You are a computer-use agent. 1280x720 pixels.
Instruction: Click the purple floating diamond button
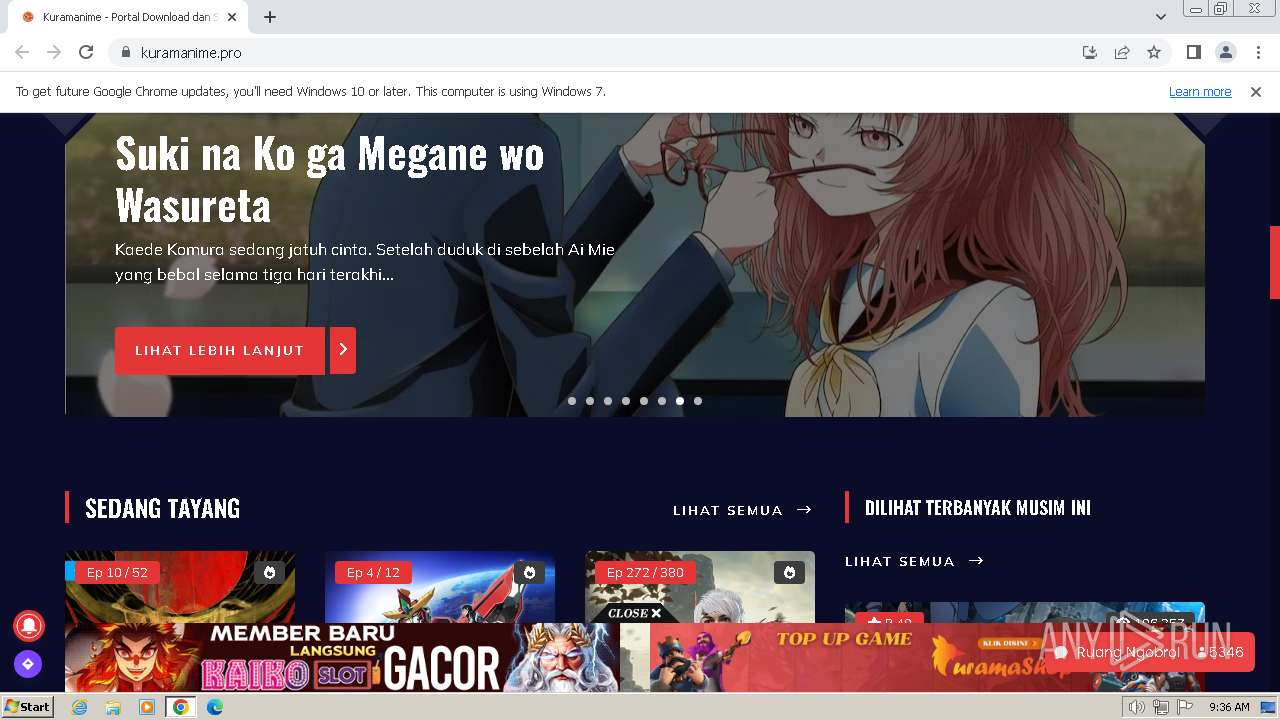(28, 664)
